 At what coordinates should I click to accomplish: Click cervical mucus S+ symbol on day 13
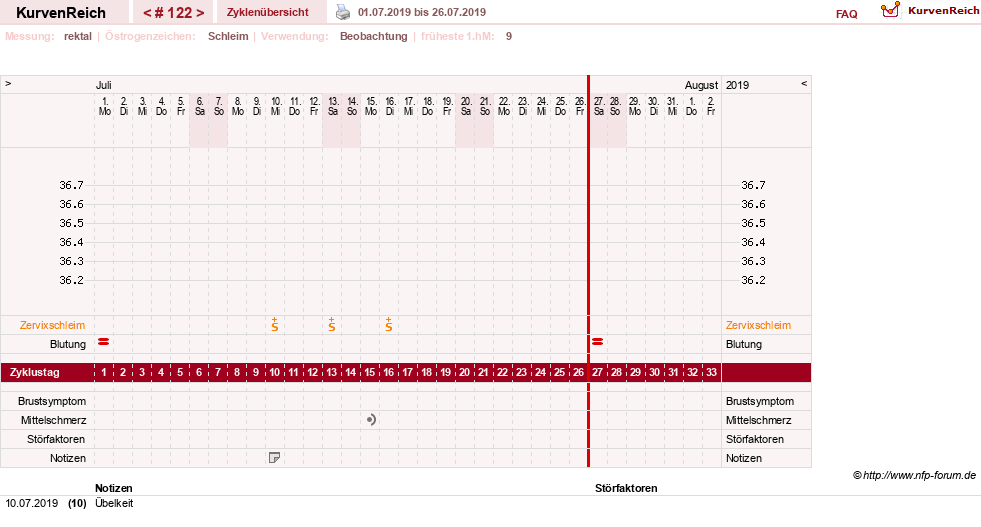332,324
